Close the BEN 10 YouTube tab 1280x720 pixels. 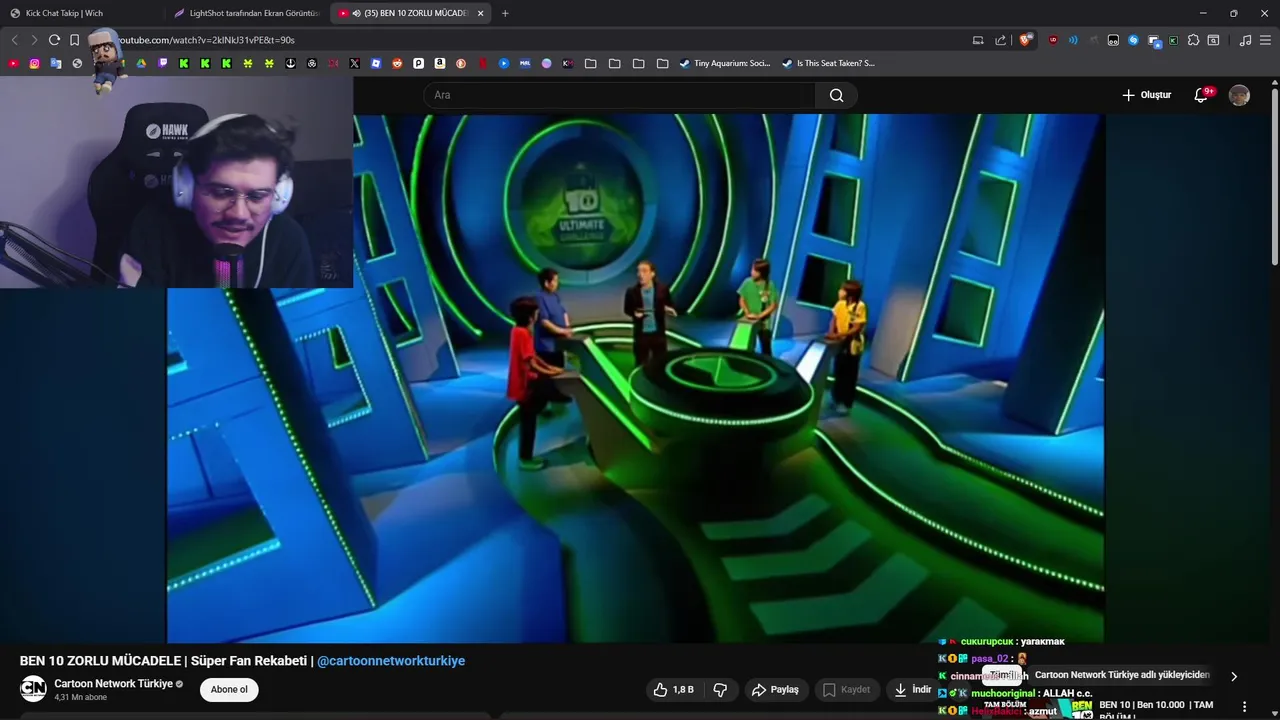(x=480, y=13)
